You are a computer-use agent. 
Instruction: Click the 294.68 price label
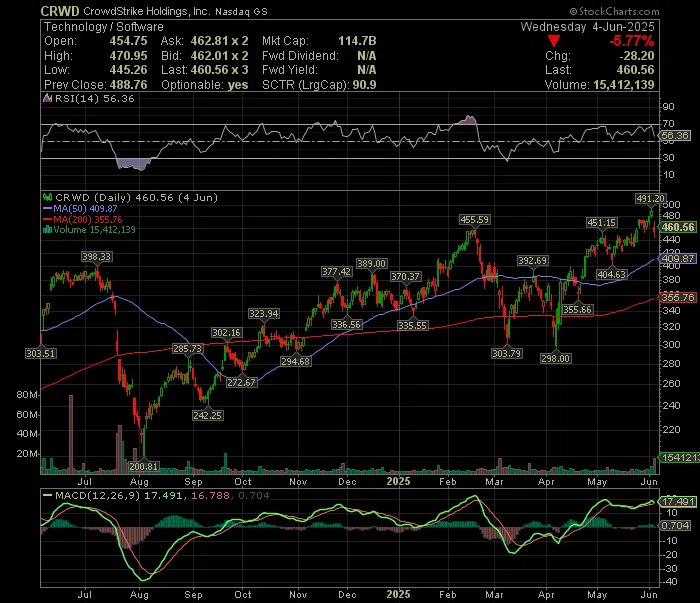[296, 361]
